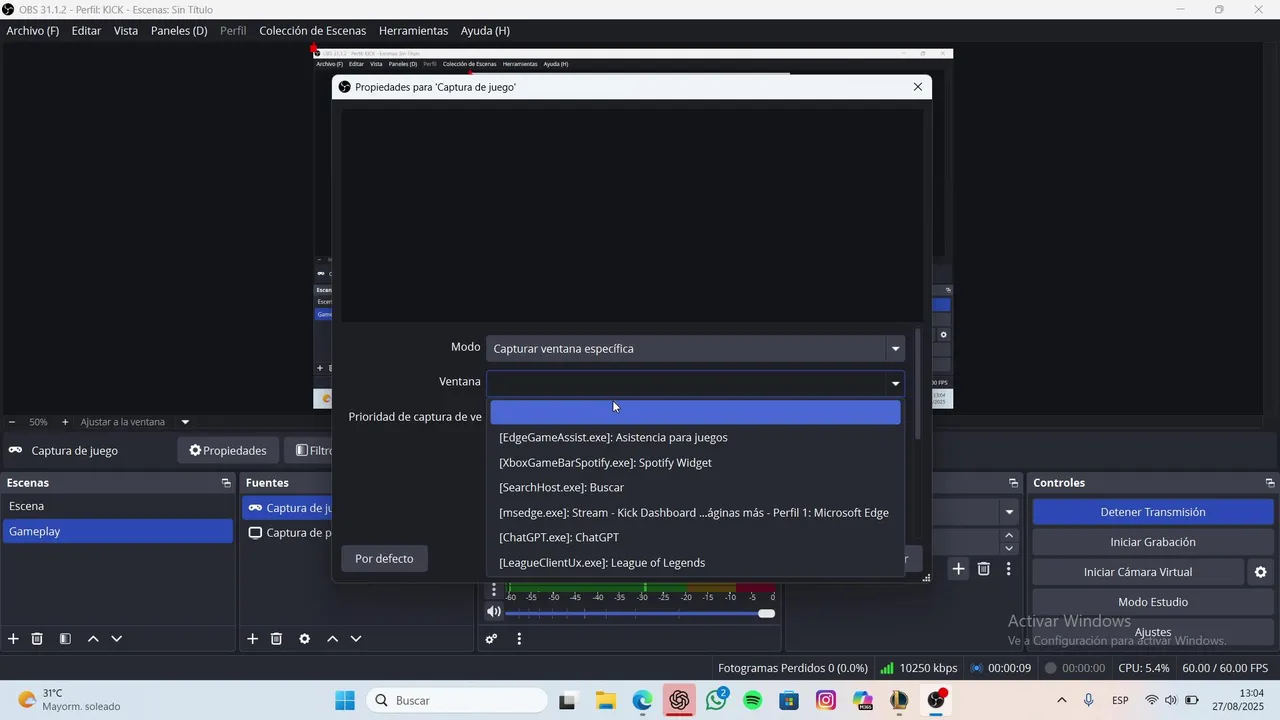Click Iniciar Cámara Virtual button
The image size is (1280, 720).
[x=1138, y=572]
